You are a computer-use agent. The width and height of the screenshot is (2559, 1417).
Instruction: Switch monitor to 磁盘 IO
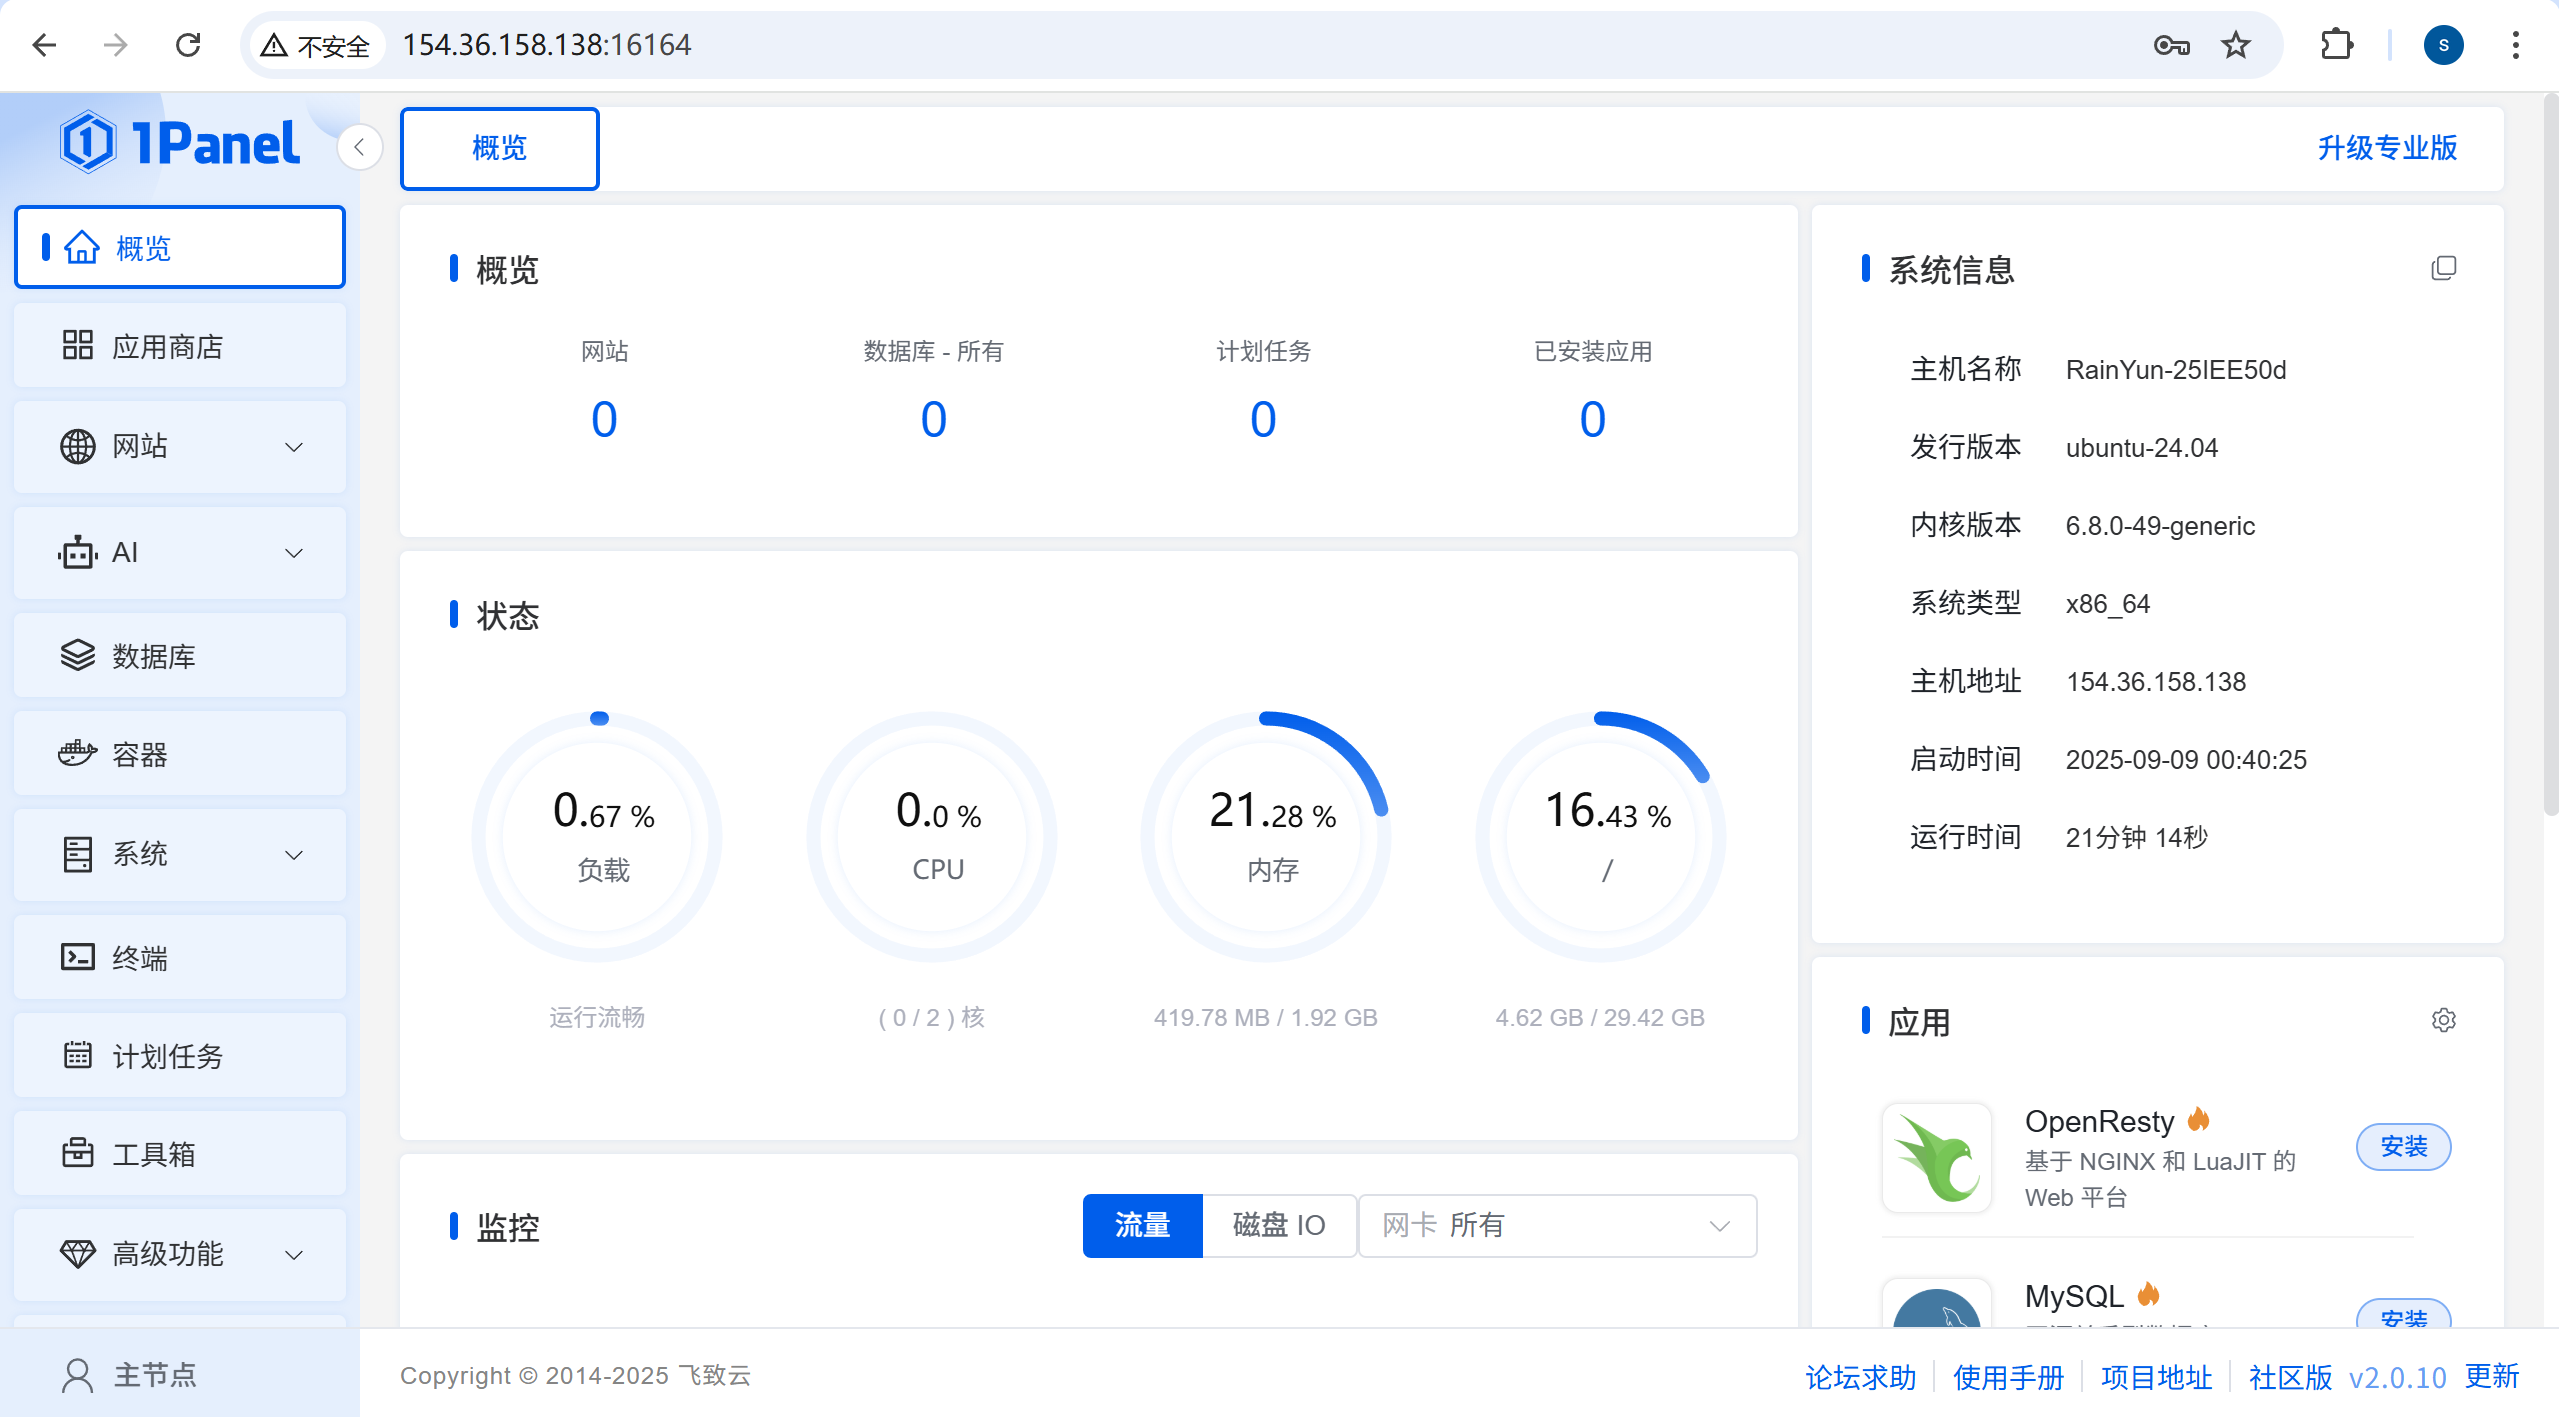tap(1278, 1225)
